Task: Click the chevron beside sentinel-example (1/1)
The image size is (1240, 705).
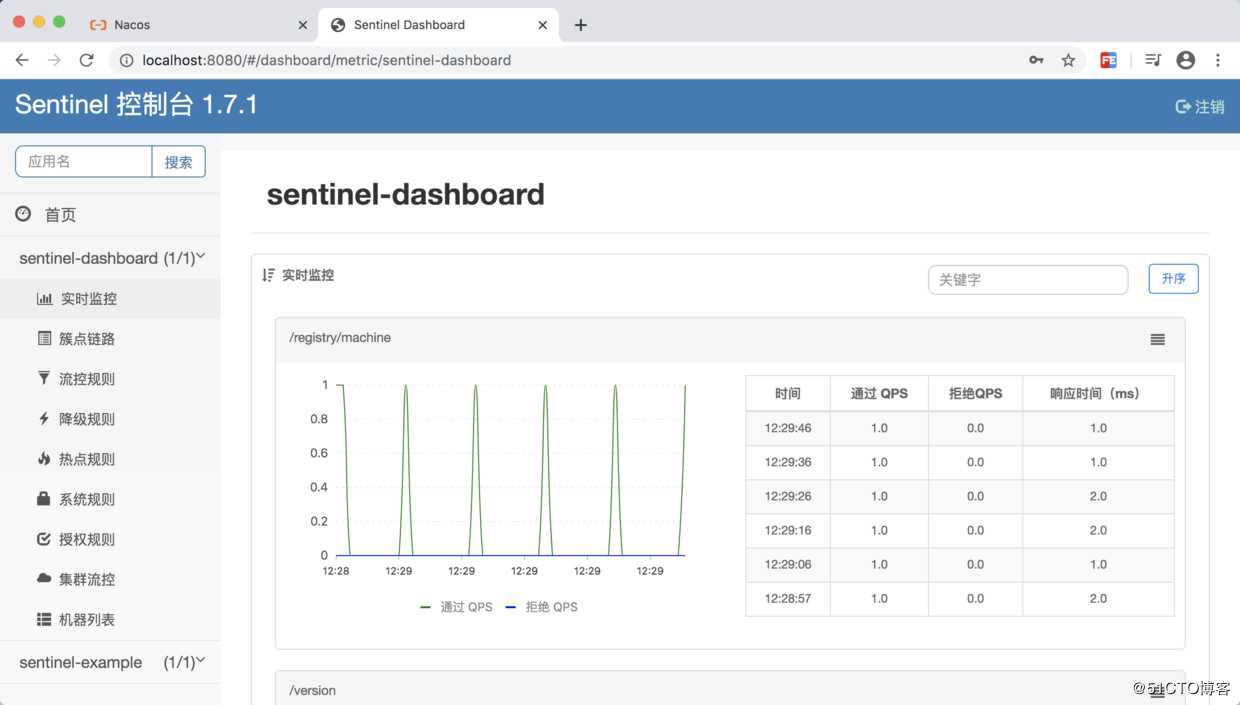Action: [x=201, y=661]
